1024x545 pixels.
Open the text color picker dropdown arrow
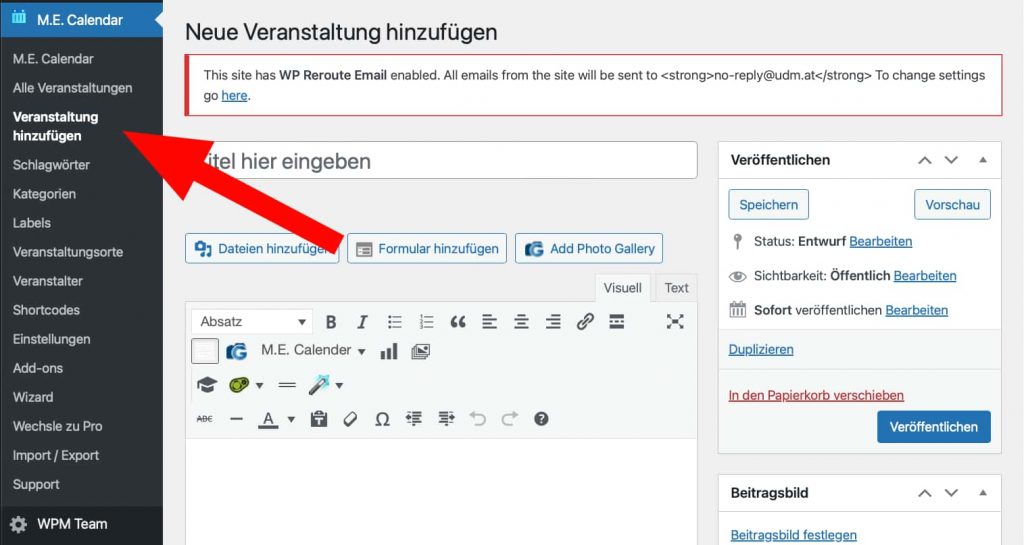[291, 420]
